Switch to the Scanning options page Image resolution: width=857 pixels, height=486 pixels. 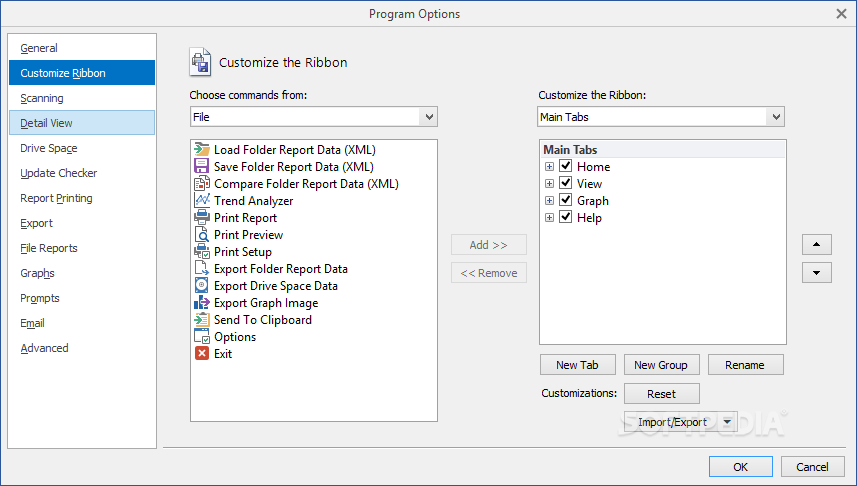(x=42, y=98)
